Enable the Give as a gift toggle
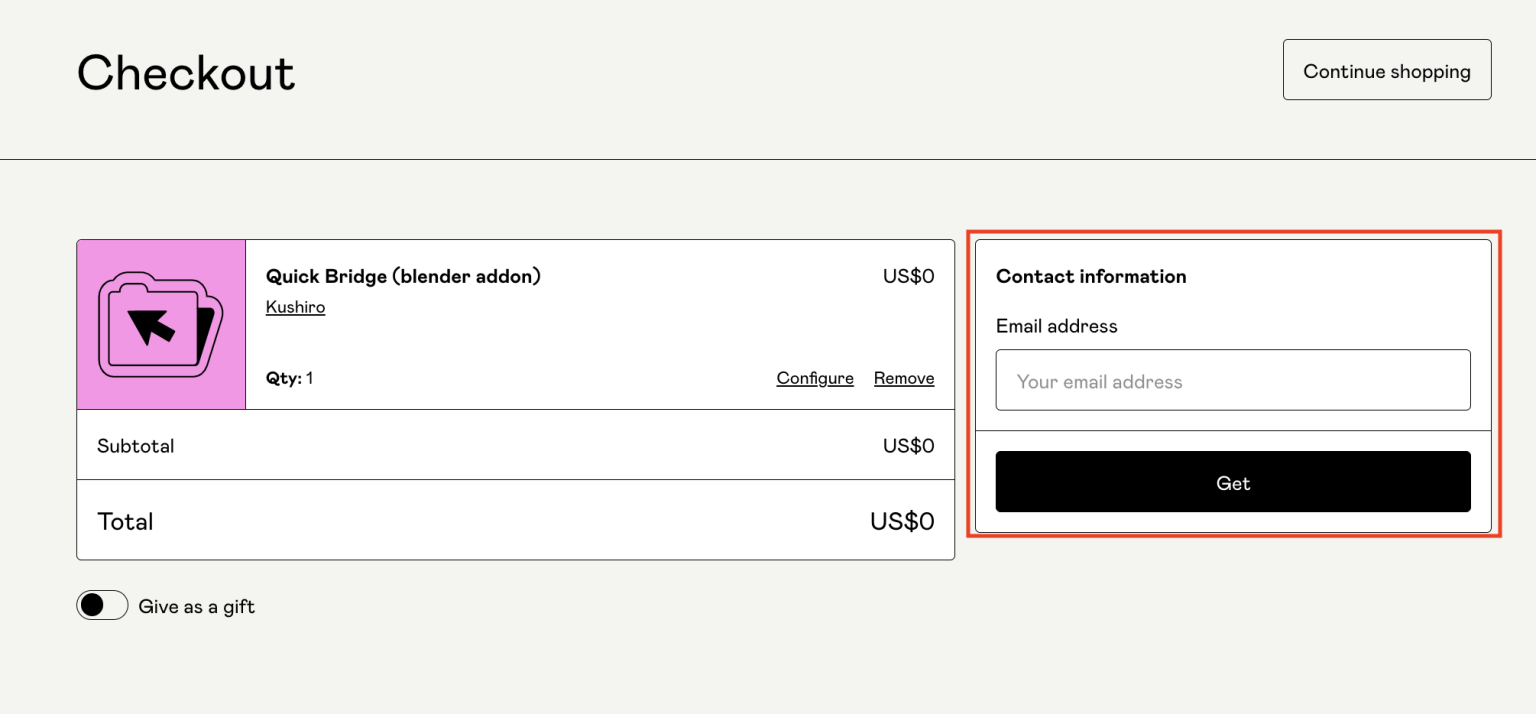 pos(102,605)
